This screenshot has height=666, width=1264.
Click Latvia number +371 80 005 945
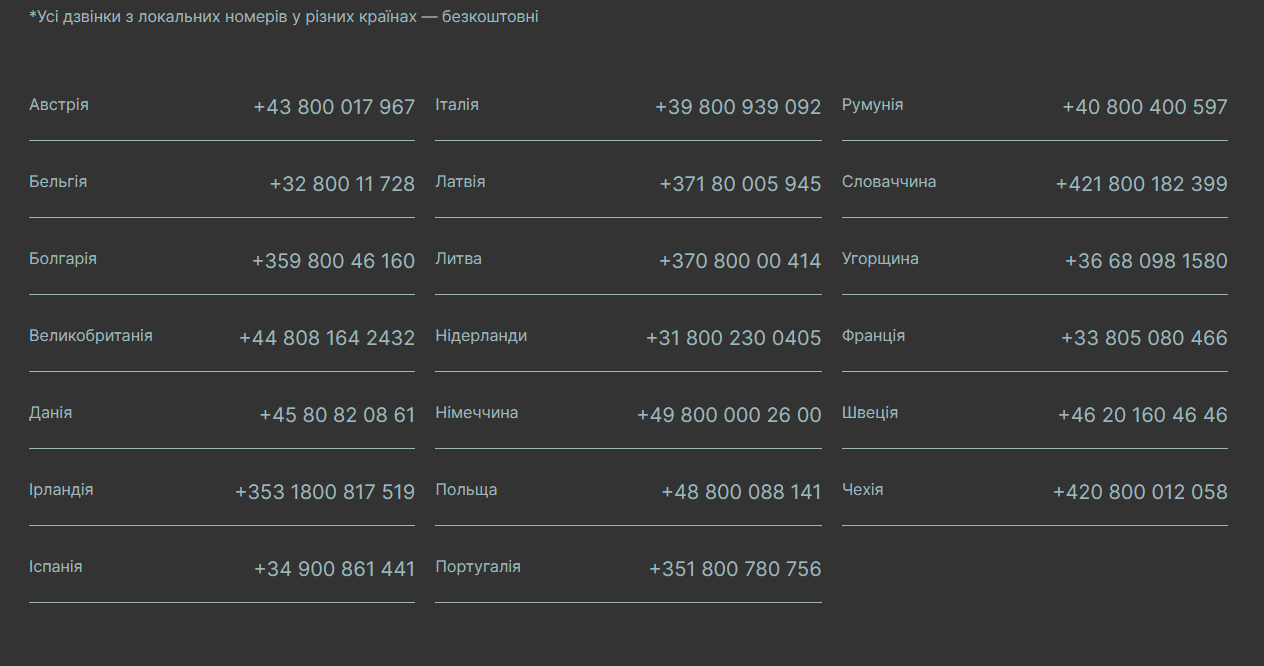[x=740, y=184]
